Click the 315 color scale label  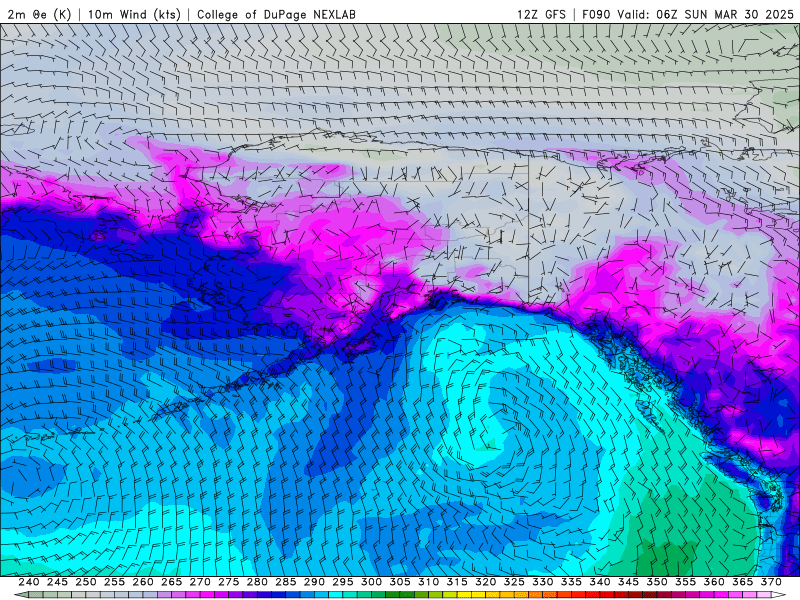coord(457,582)
